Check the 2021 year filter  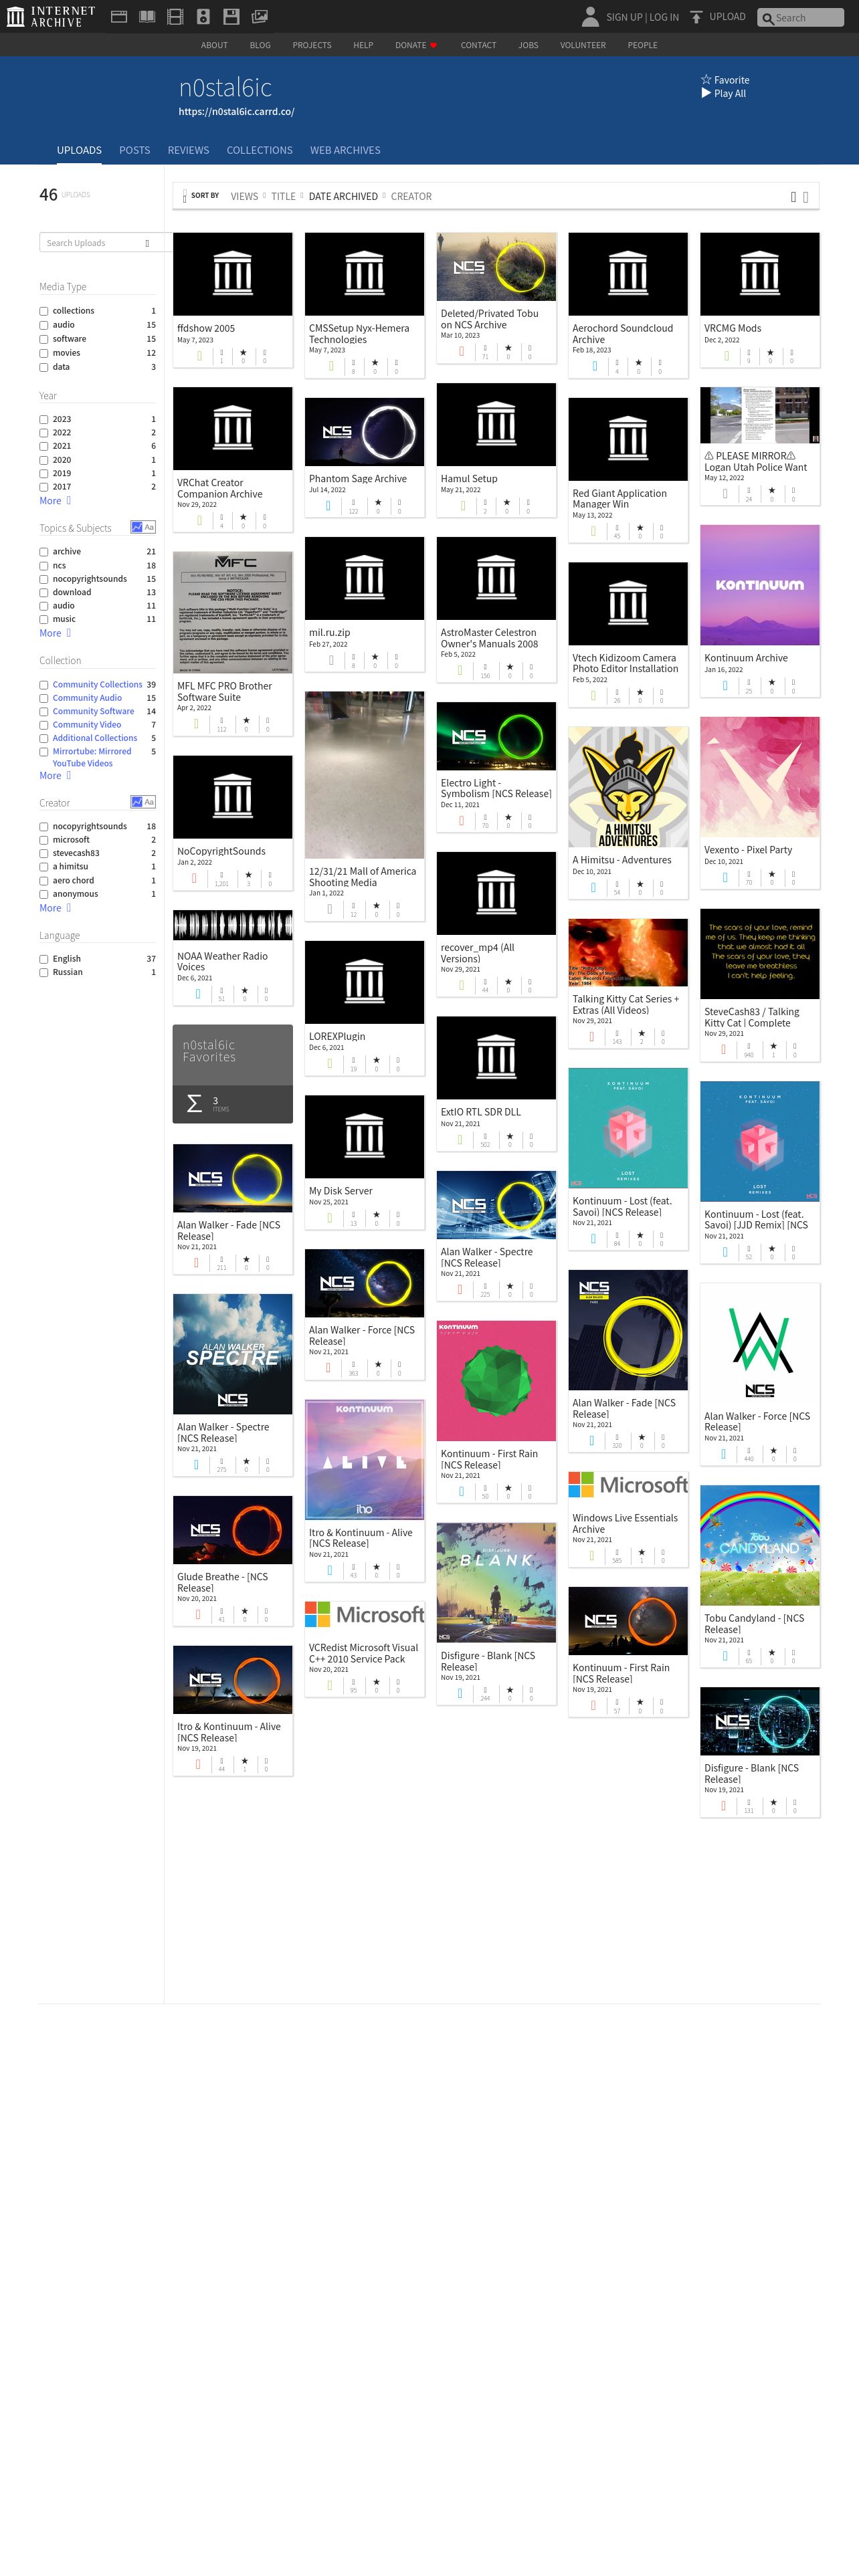(44, 446)
